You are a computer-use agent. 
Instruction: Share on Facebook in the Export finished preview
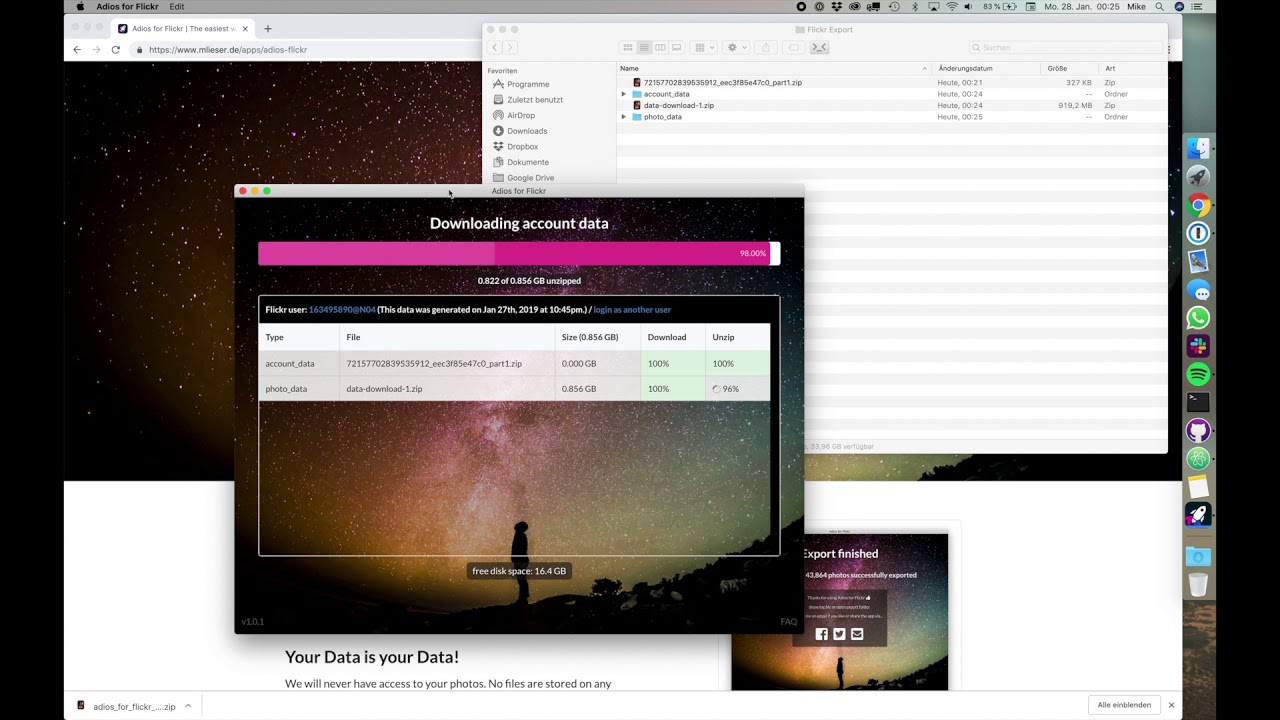point(822,634)
